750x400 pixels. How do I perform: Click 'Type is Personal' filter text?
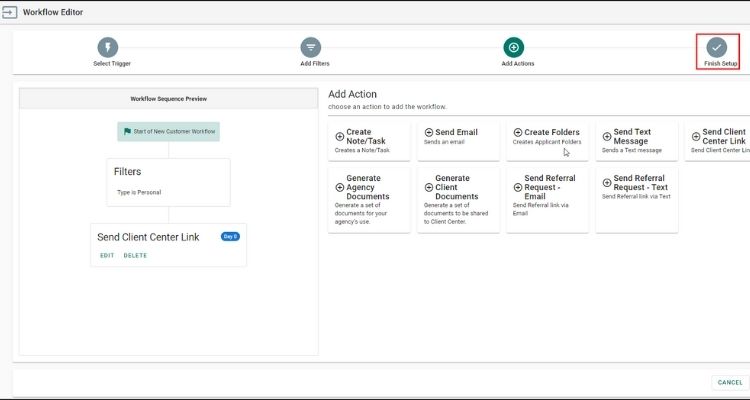(139, 192)
